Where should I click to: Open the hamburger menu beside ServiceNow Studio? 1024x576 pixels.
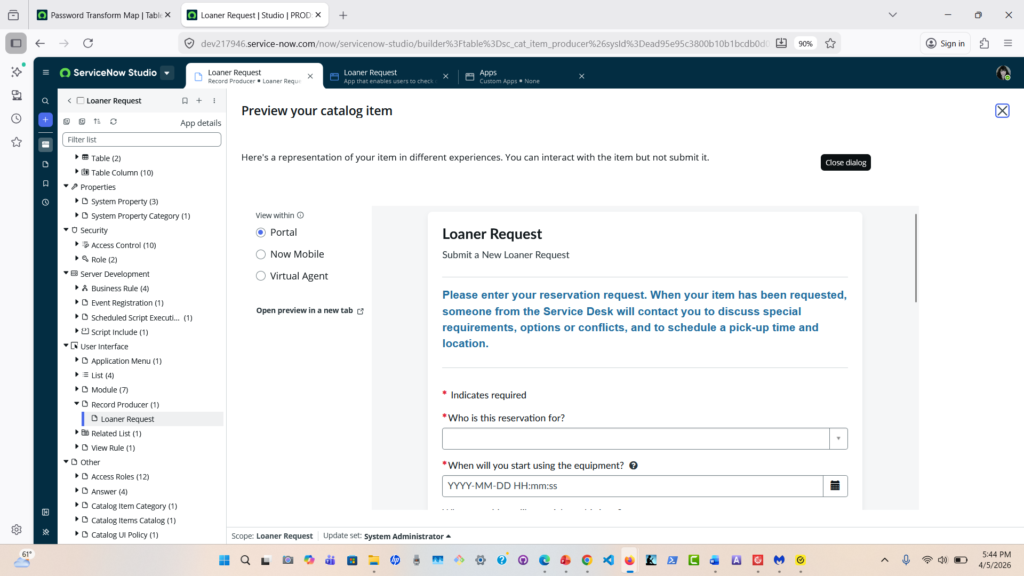[45, 73]
